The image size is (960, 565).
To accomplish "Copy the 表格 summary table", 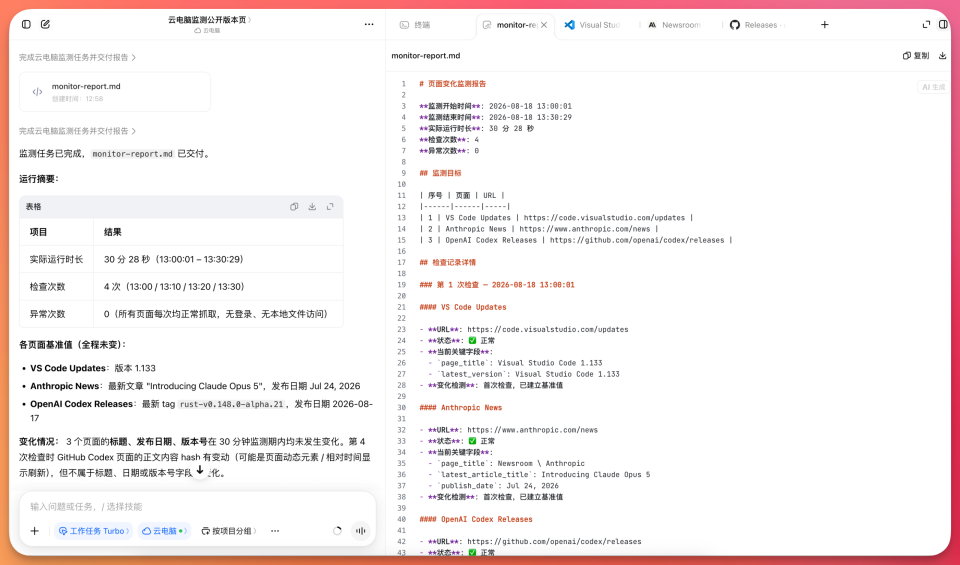I will pyautogui.click(x=294, y=207).
